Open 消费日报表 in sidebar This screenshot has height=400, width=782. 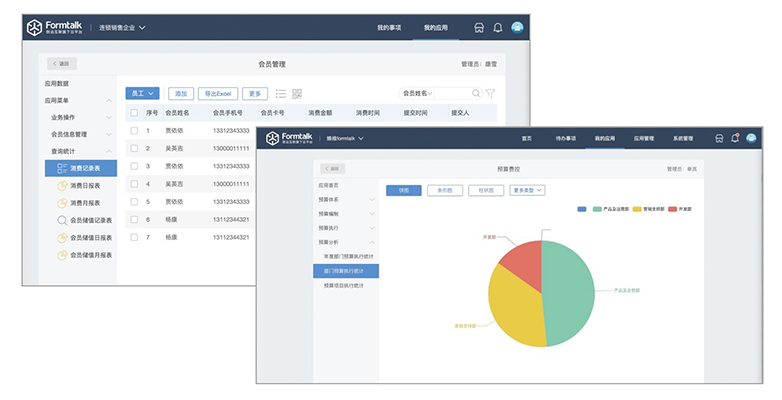pos(90,185)
